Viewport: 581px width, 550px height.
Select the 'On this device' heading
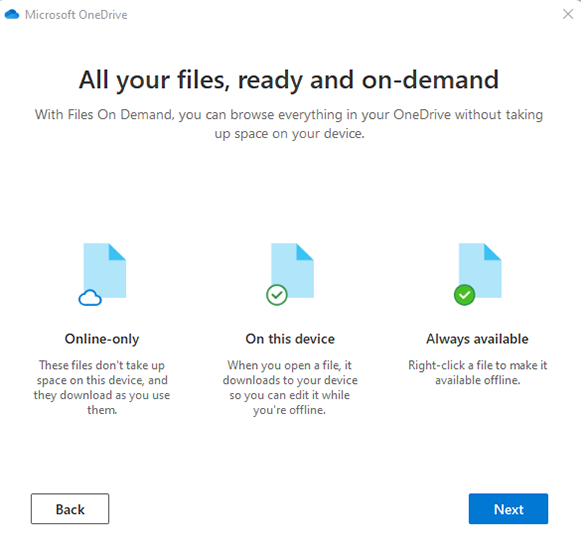tap(290, 339)
